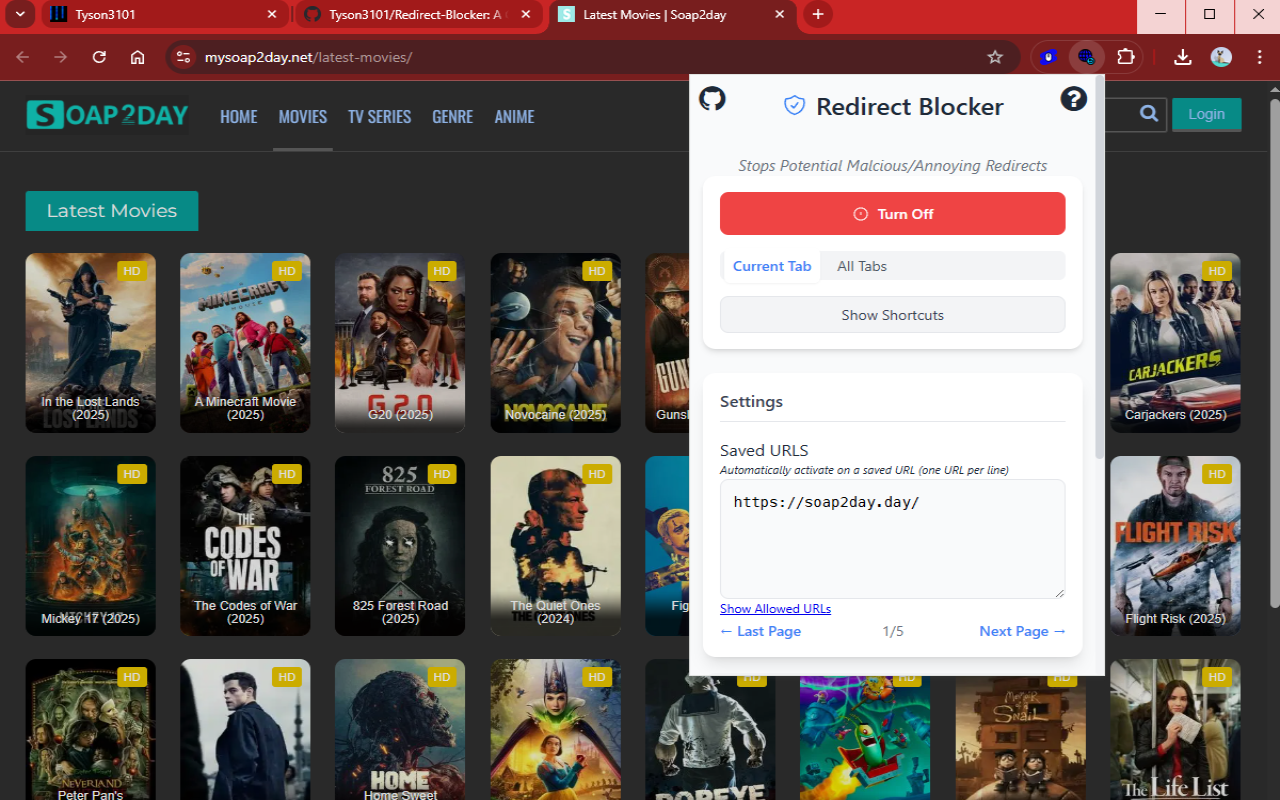Open the Extensions puzzle piece menu
The image size is (1280, 800).
pos(1126,57)
